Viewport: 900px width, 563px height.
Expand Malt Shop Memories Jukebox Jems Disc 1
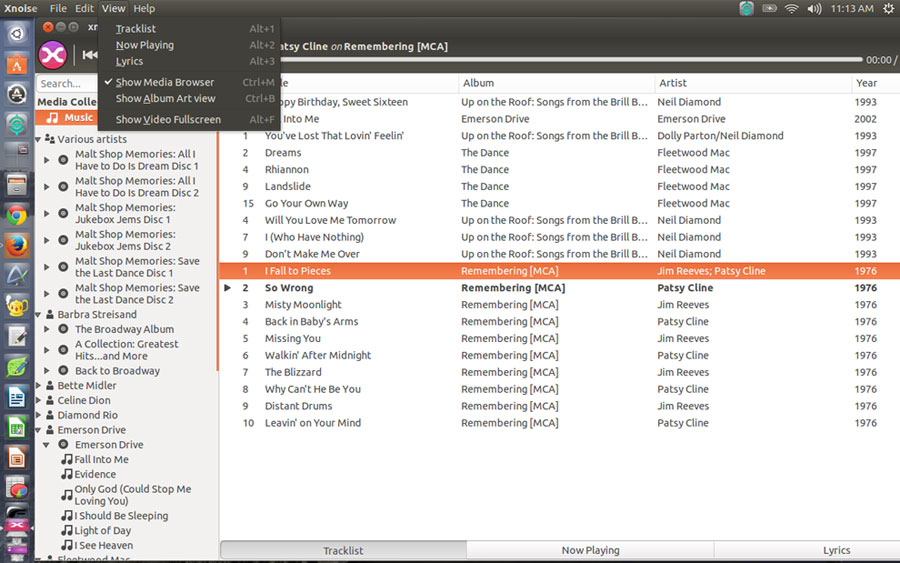tap(46, 213)
